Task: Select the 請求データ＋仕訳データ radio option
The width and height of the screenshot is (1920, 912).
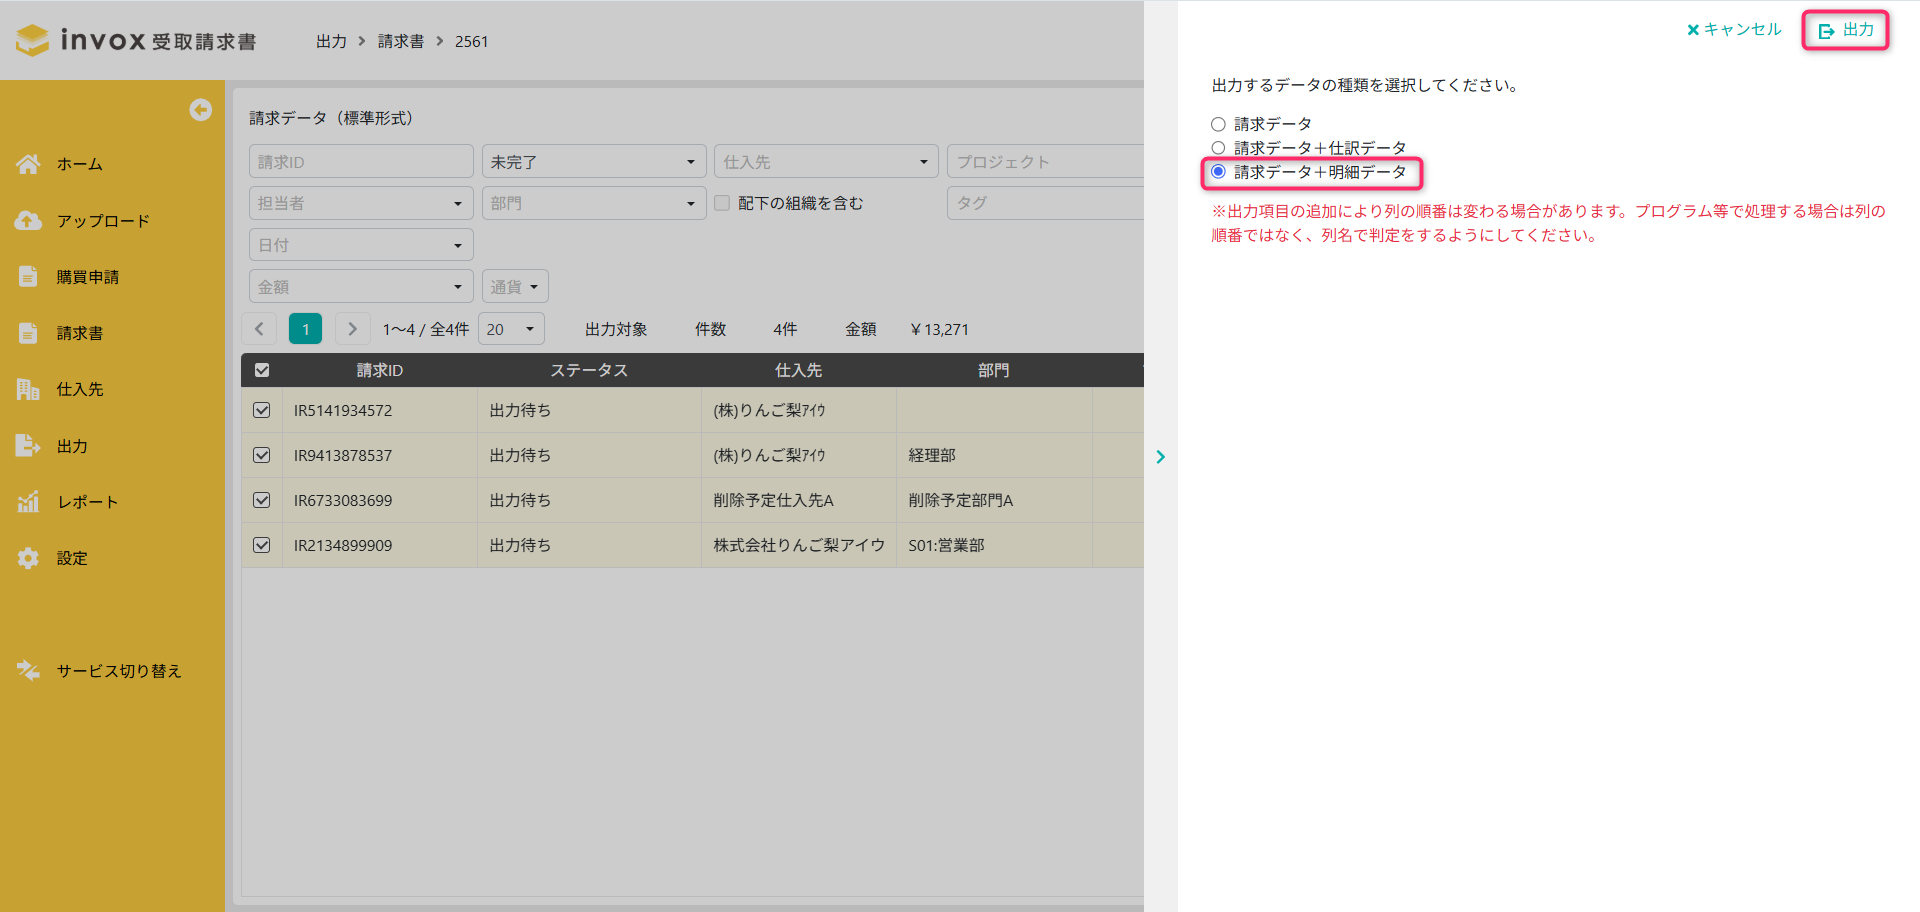Action: pos(1218,148)
